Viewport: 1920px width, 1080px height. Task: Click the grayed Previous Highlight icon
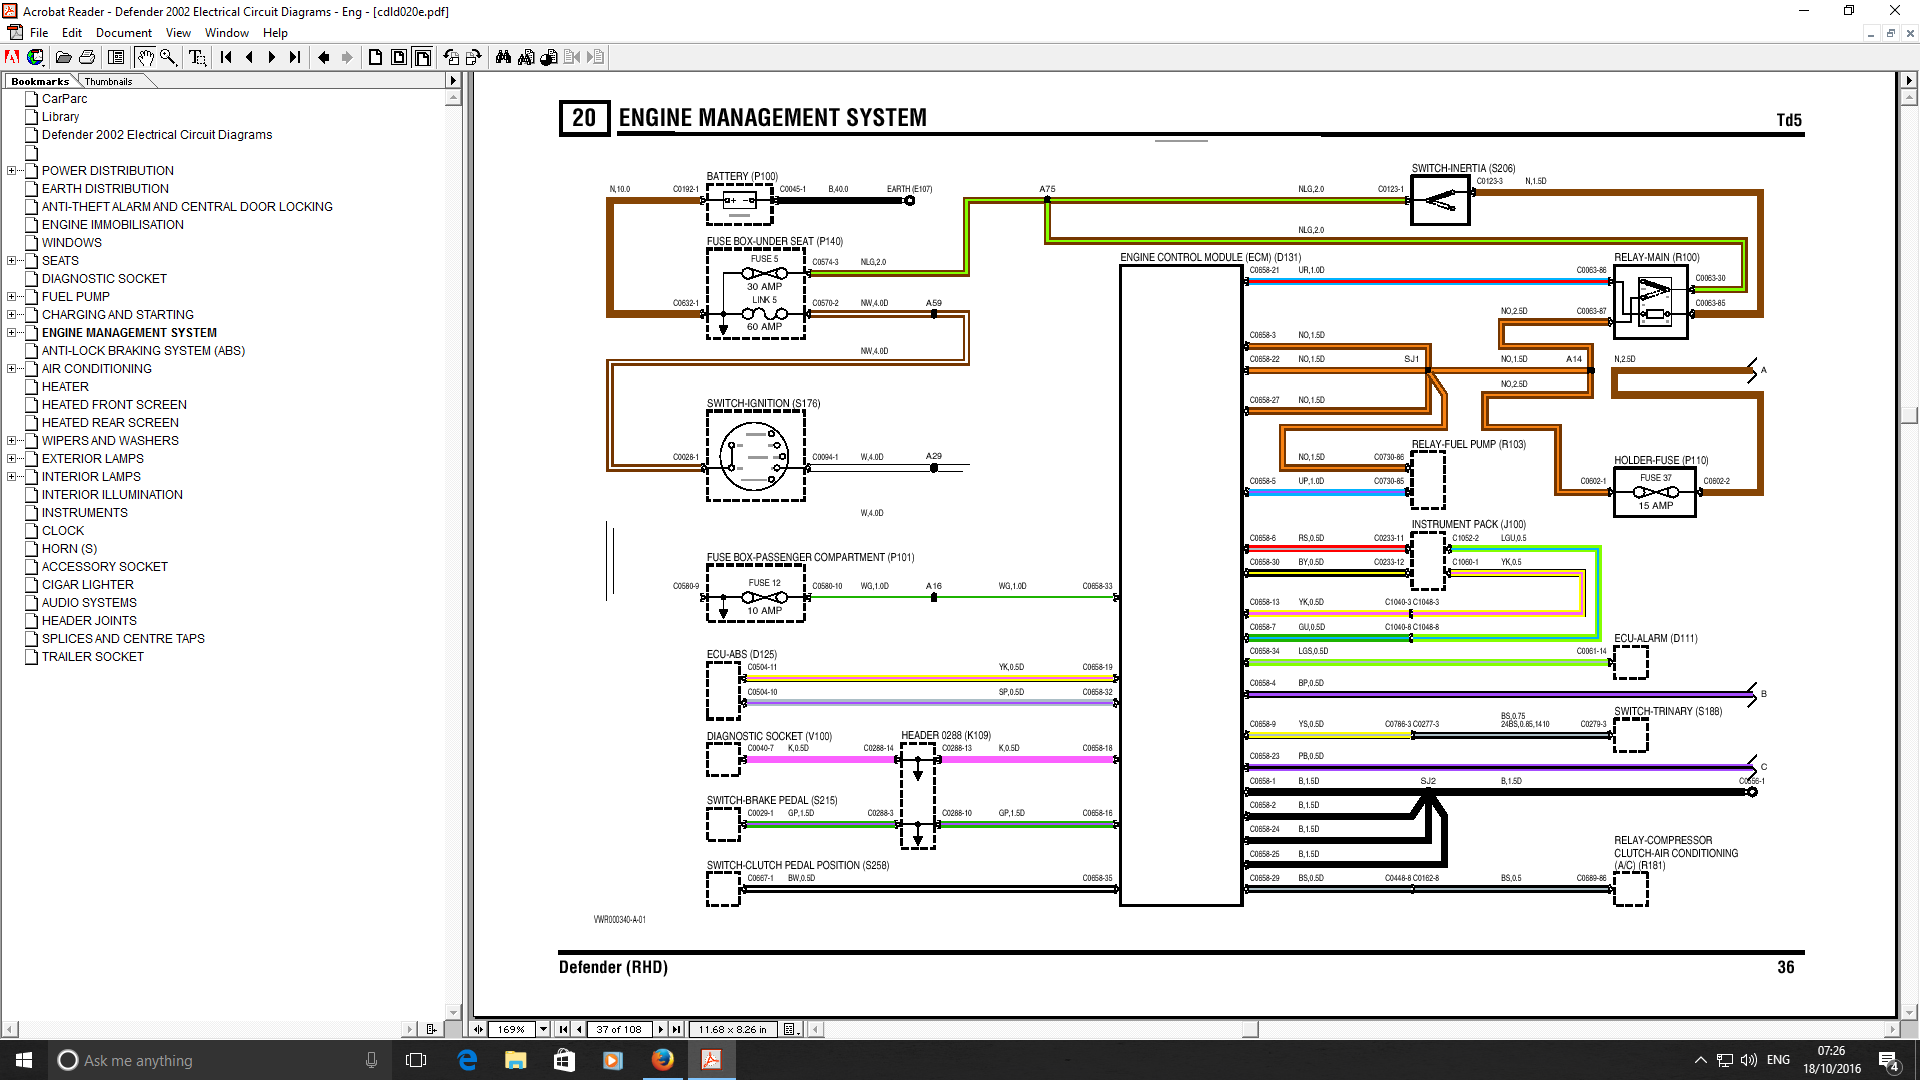point(572,57)
